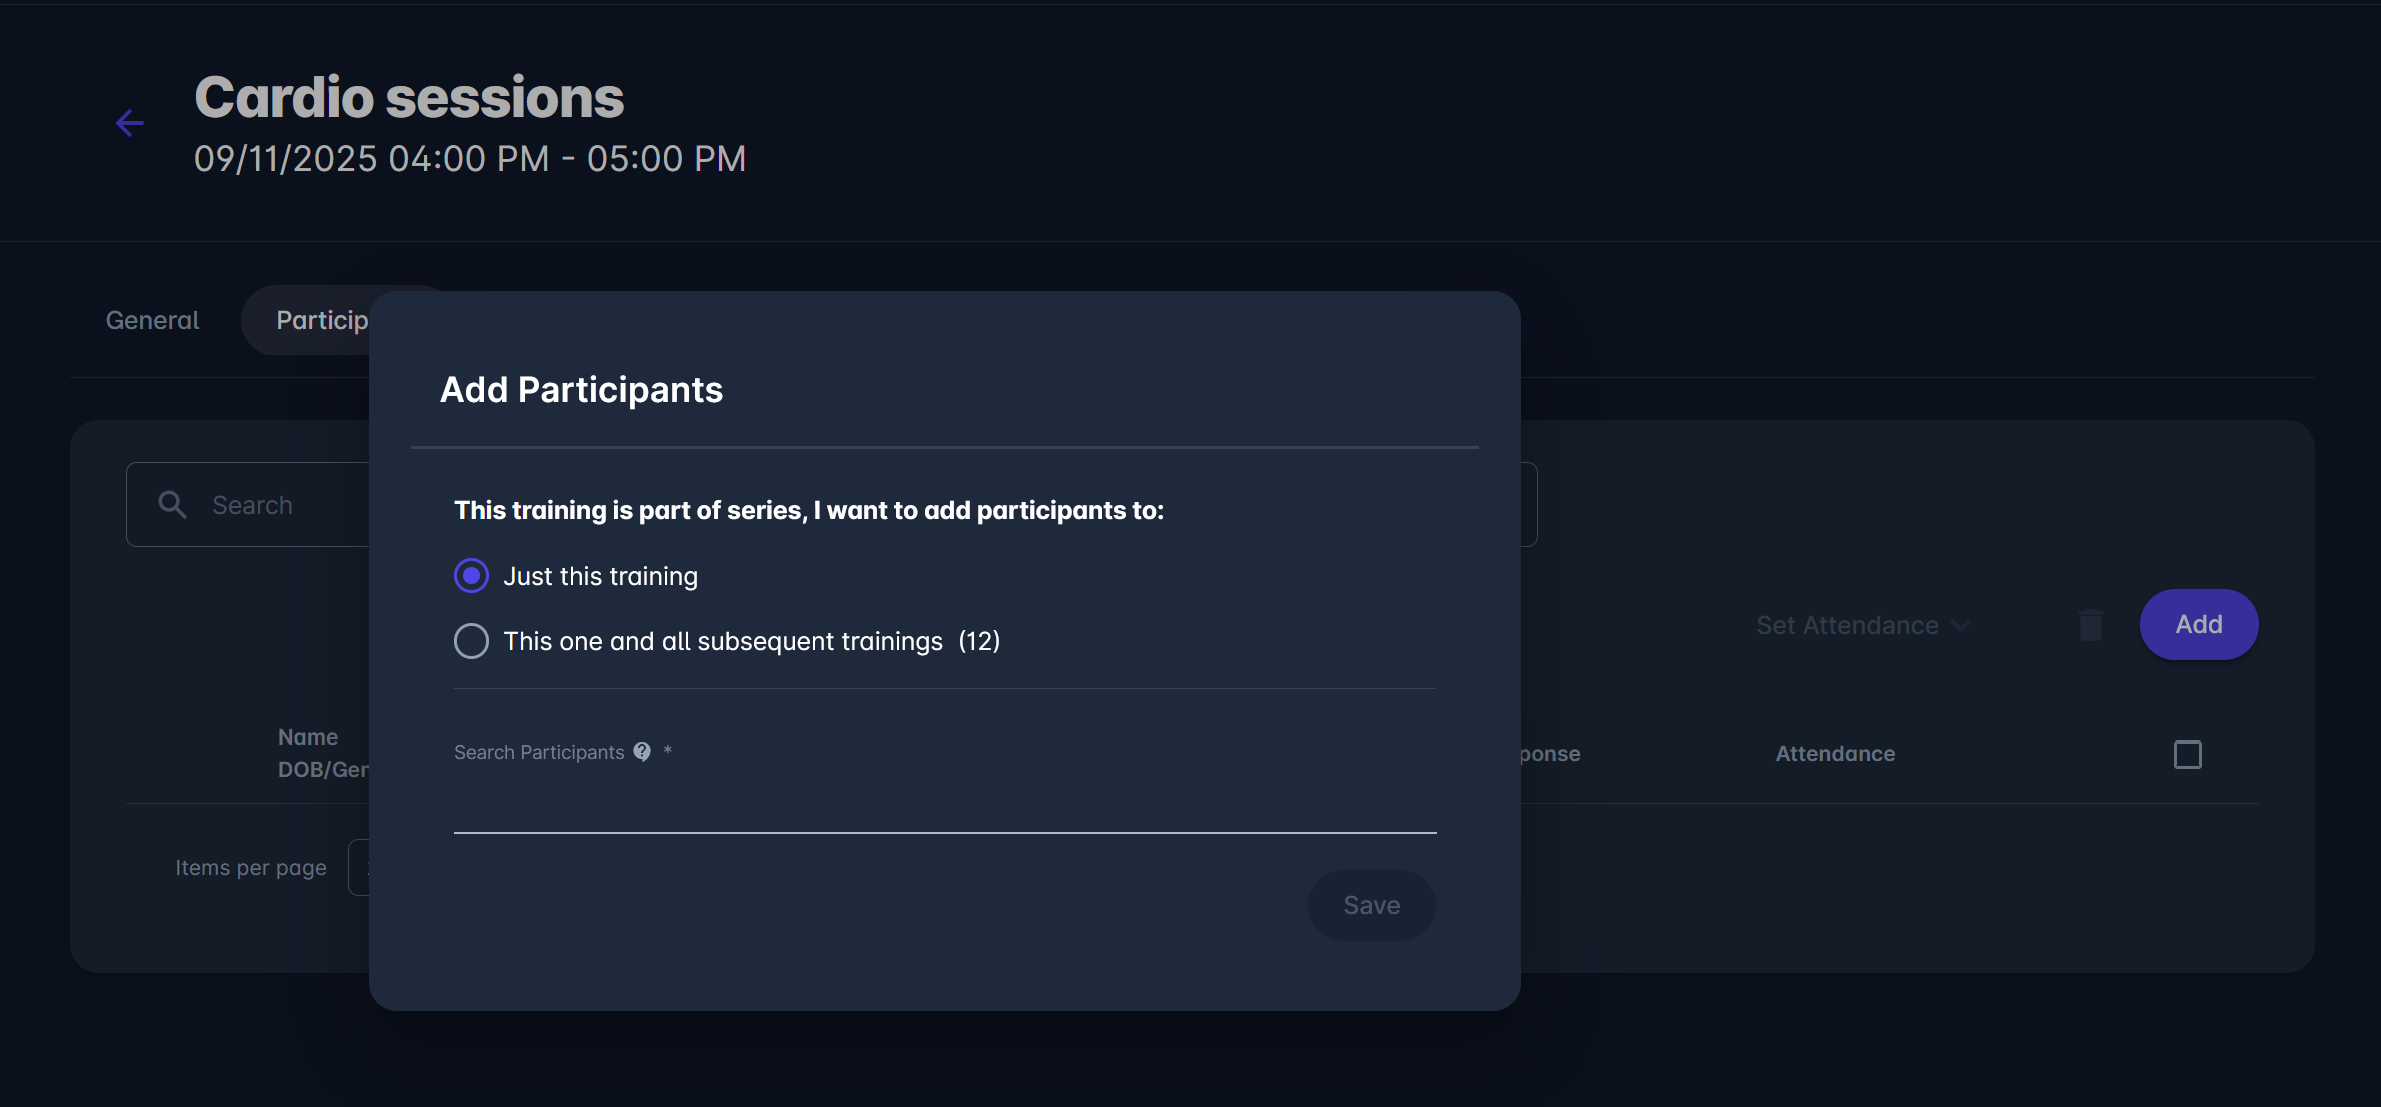The height and width of the screenshot is (1107, 2381).
Task: Click the purple Add button
Action: (2198, 625)
